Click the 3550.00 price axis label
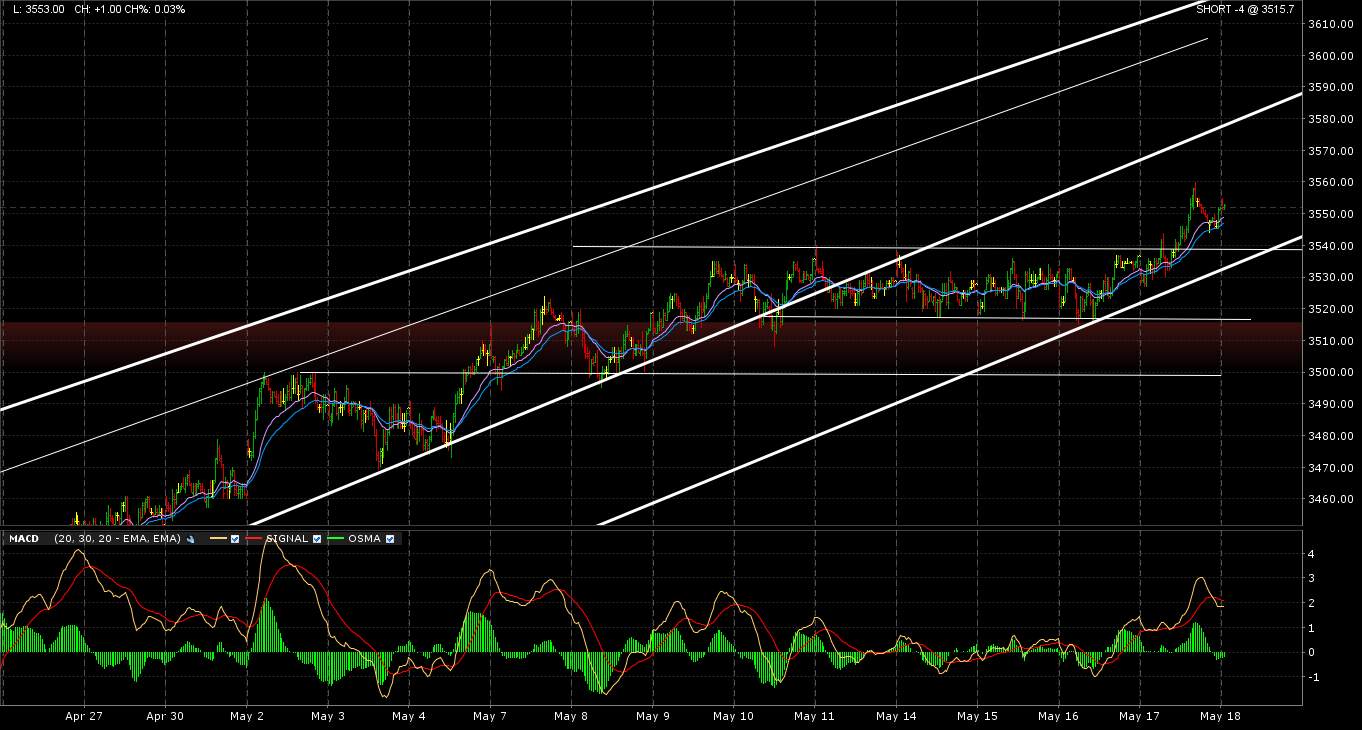1362x730 pixels. (1331, 214)
